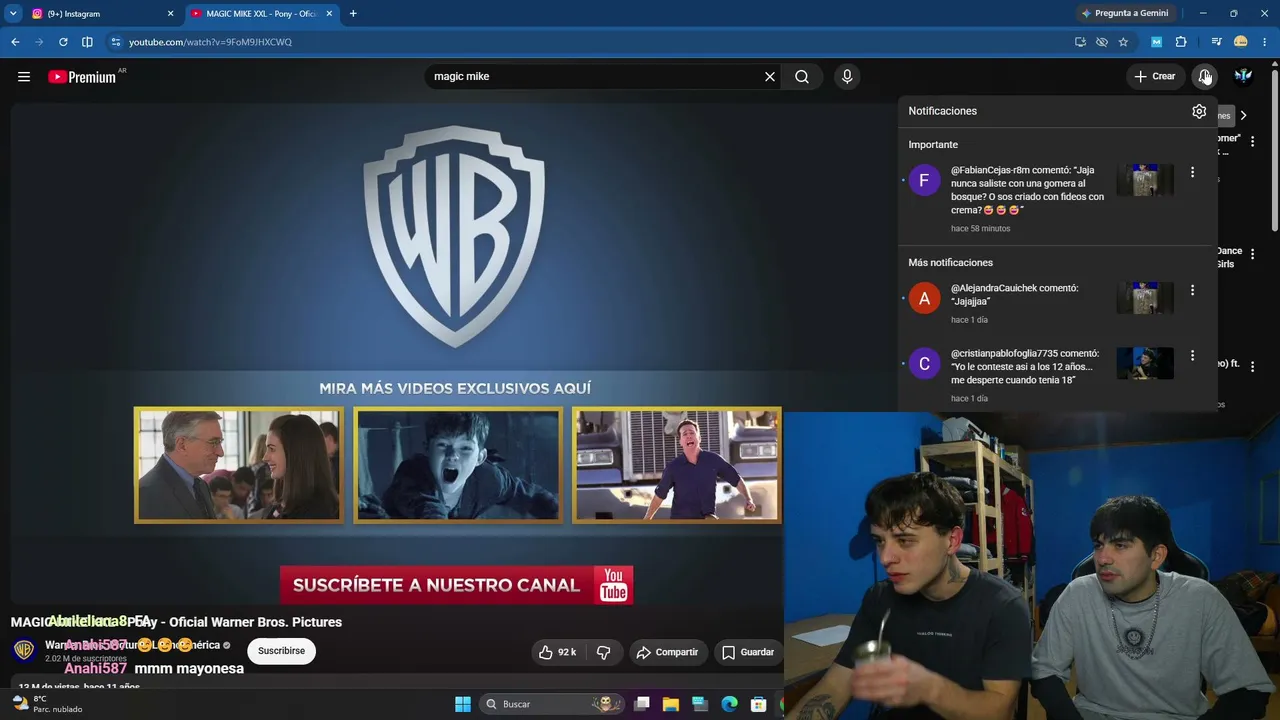This screenshot has width=1280, height=720.
Task: Dislike the video
Action: [x=604, y=652]
